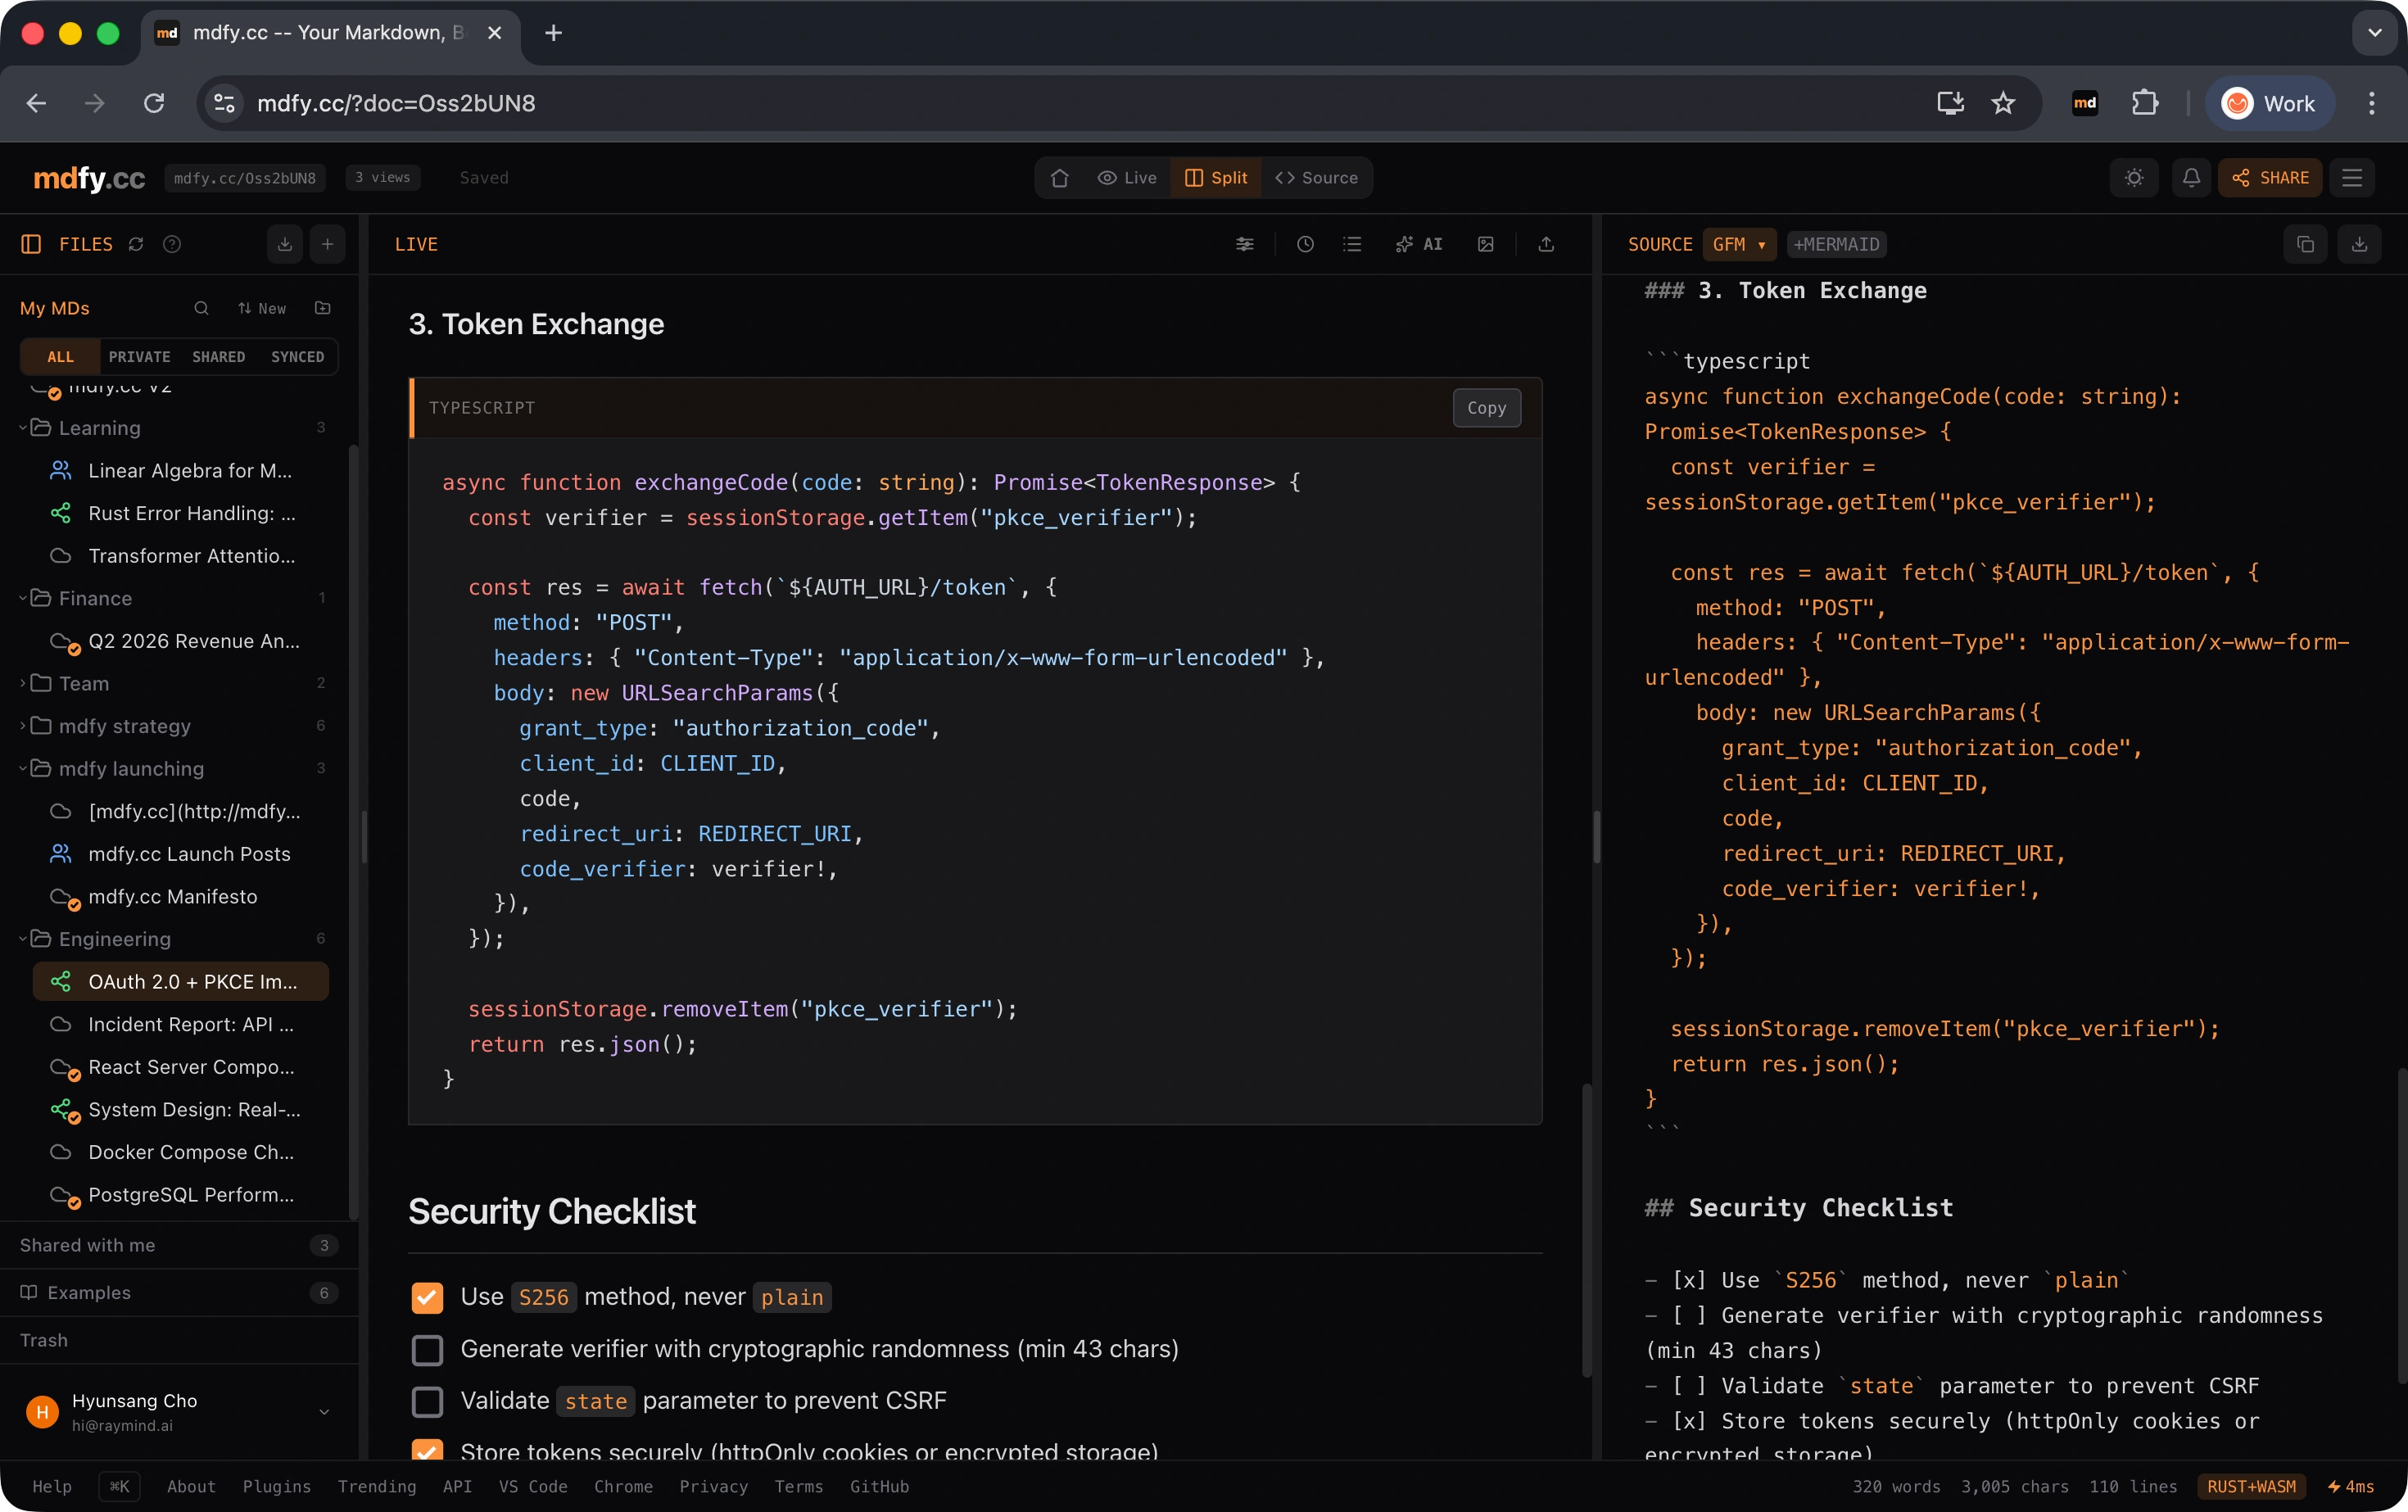Check the 'Validate state parameter' checkbox

coord(427,1402)
